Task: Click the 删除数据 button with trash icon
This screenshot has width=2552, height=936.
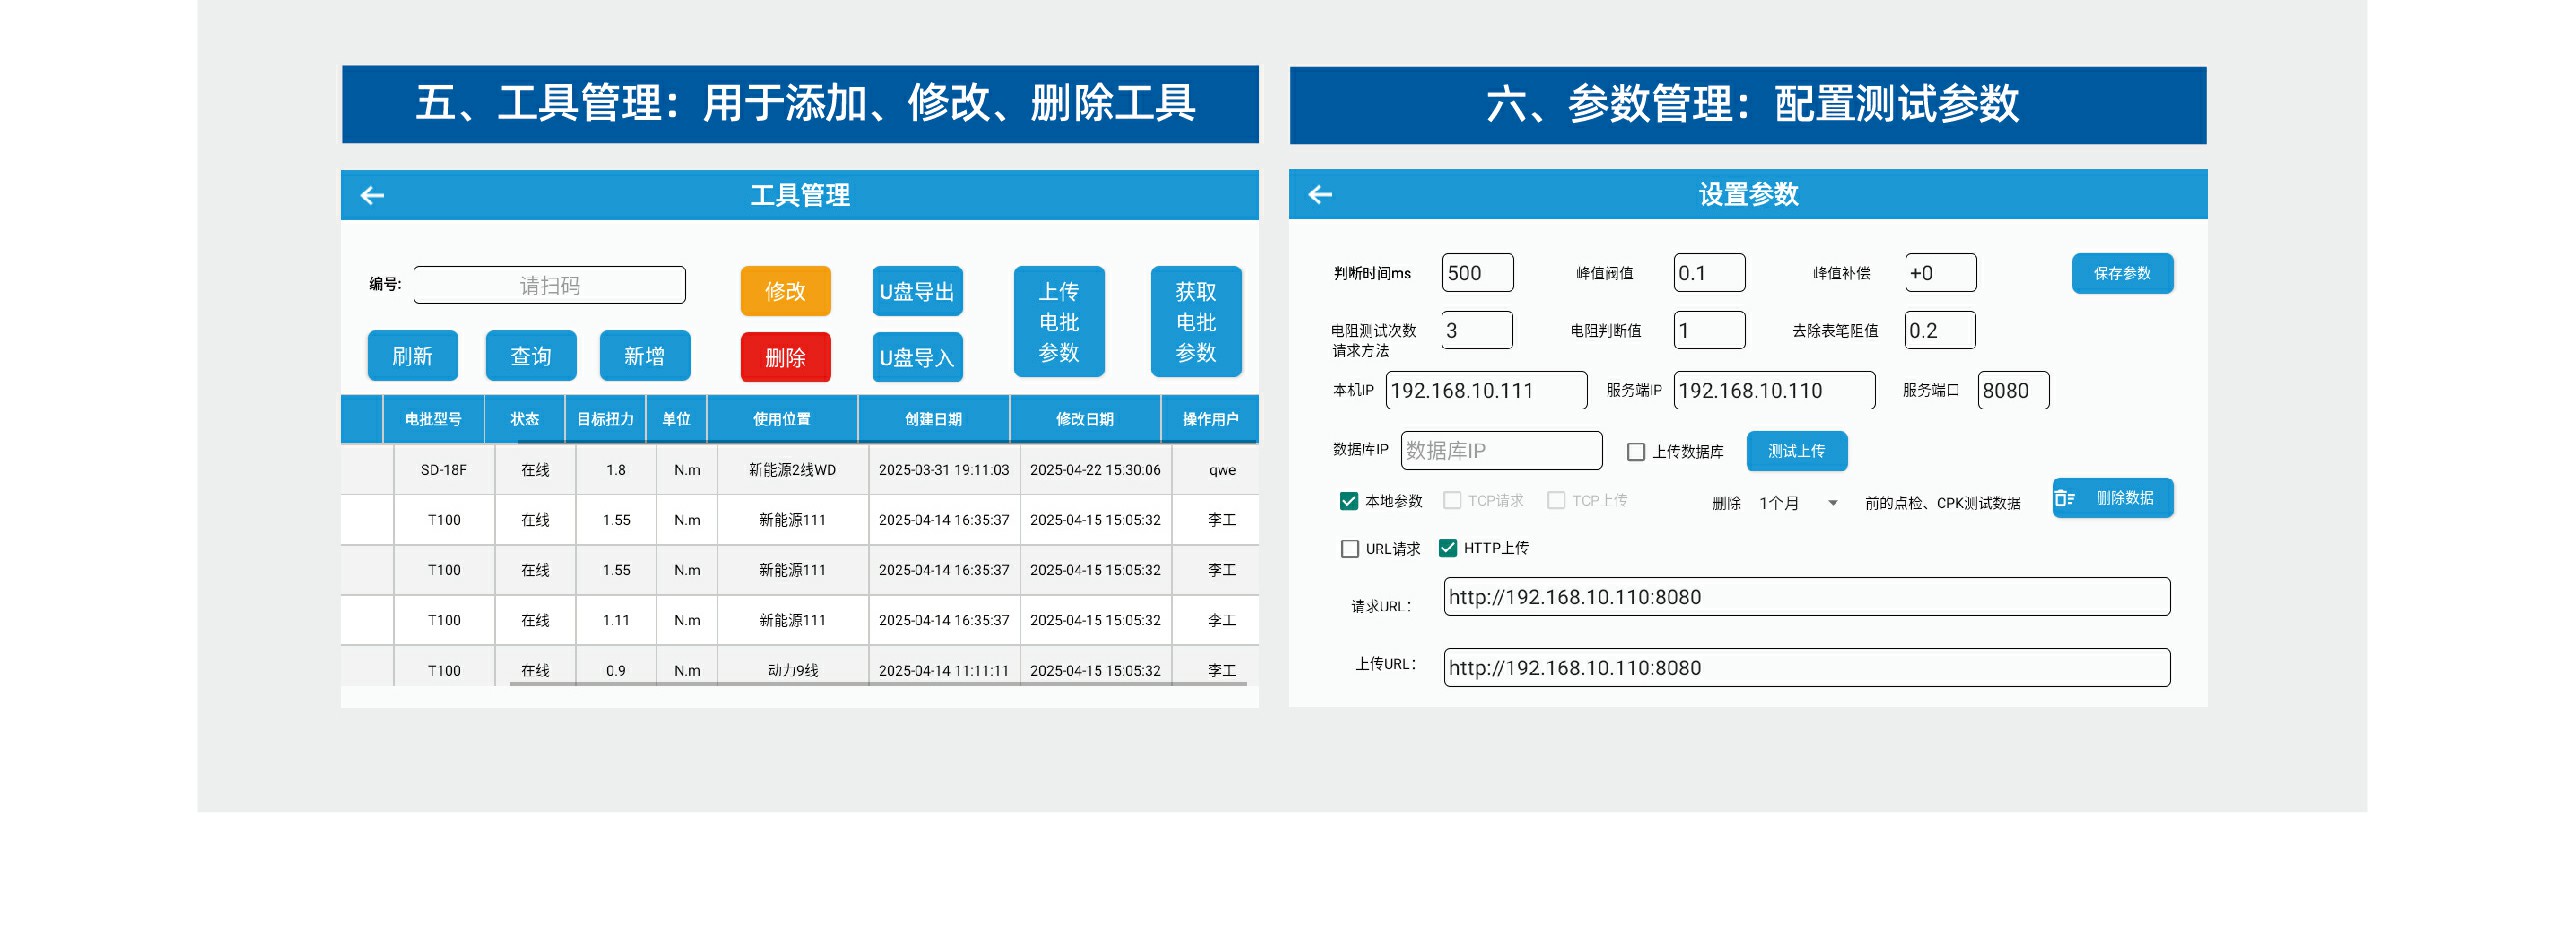Action: pyautogui.click(x=2112, y=498)
